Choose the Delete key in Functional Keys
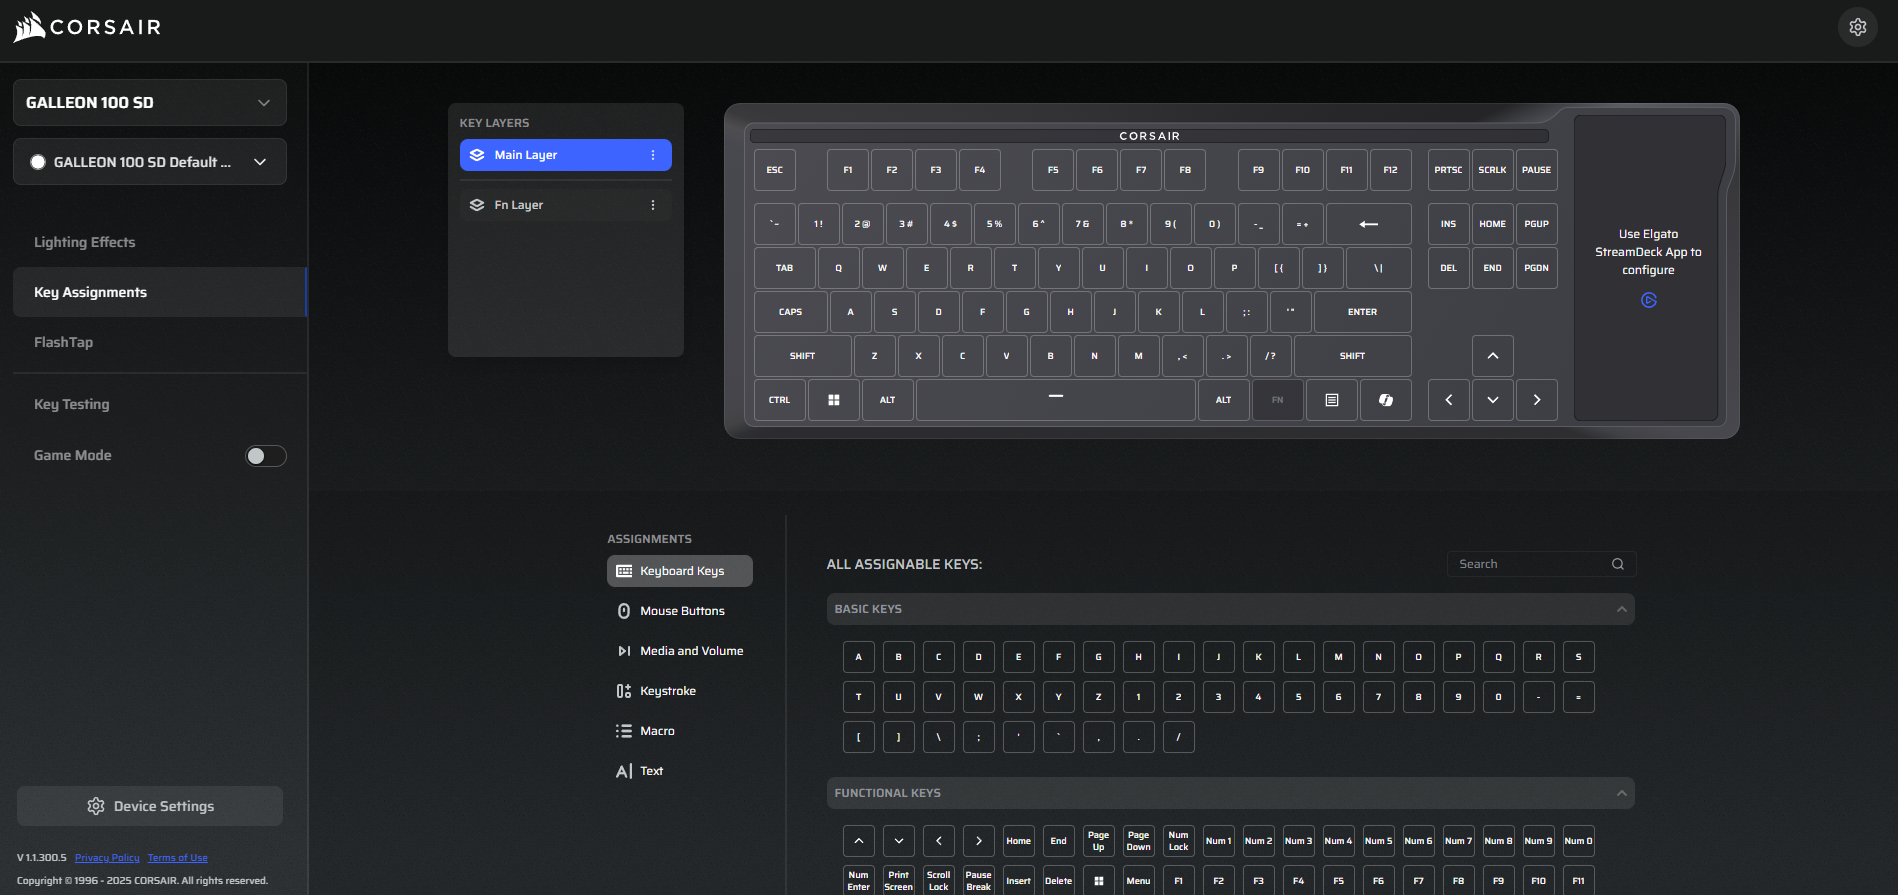Viewport: 1898px width, 895px height. tap(1058, 881)
